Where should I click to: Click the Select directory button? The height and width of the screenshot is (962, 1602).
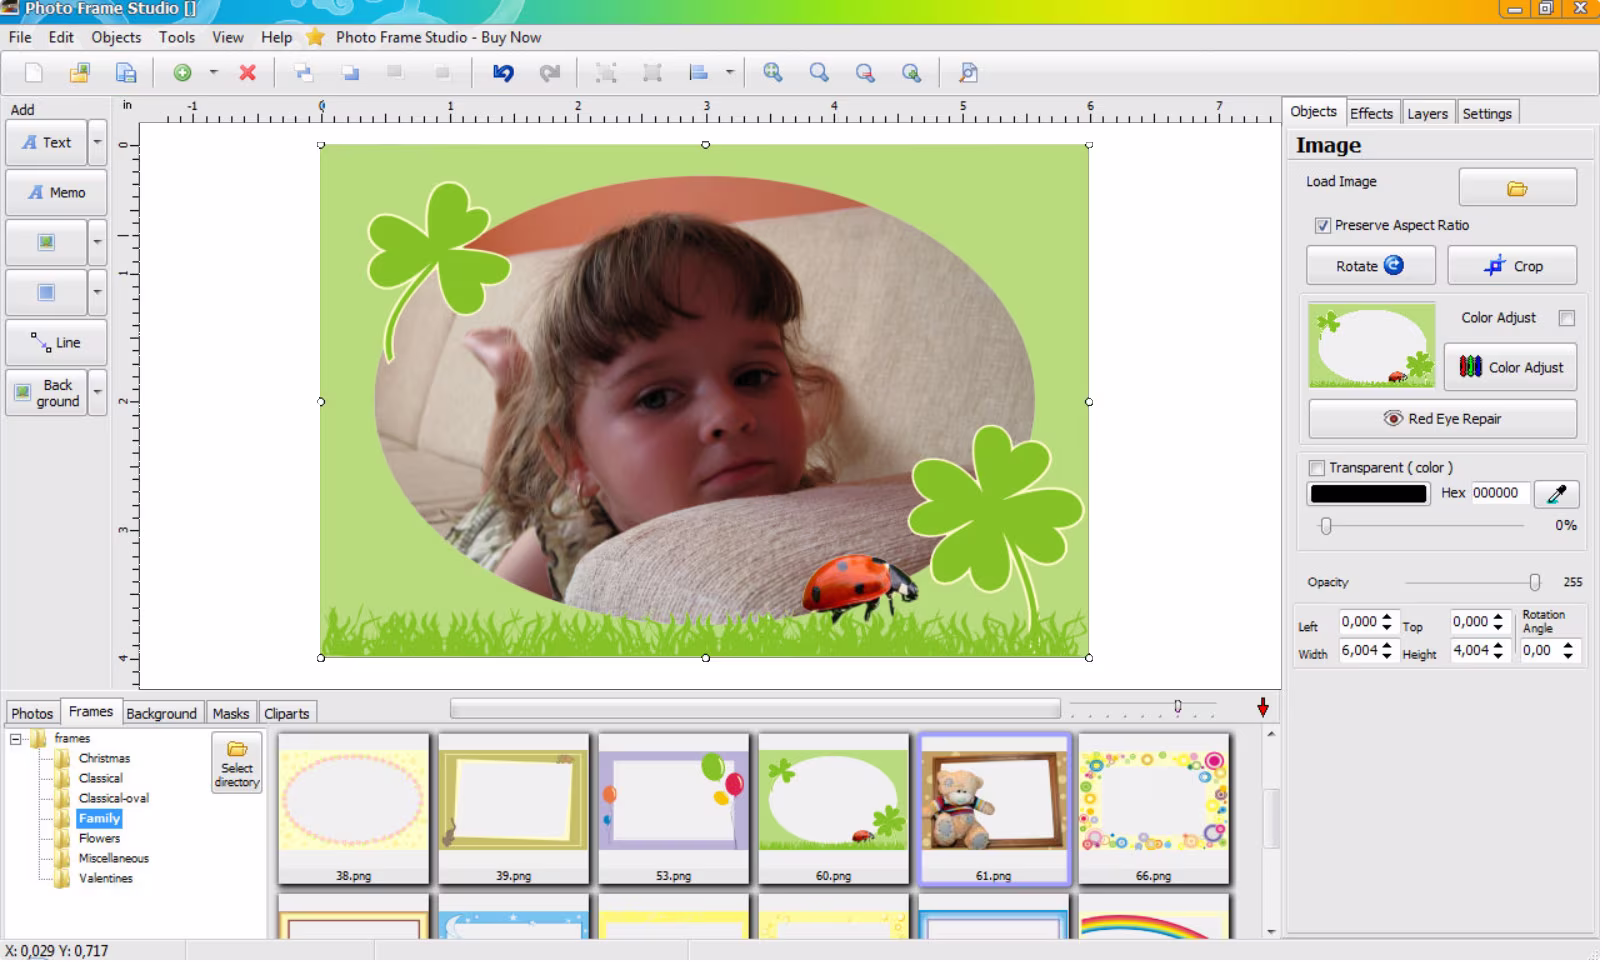point(237,763)
